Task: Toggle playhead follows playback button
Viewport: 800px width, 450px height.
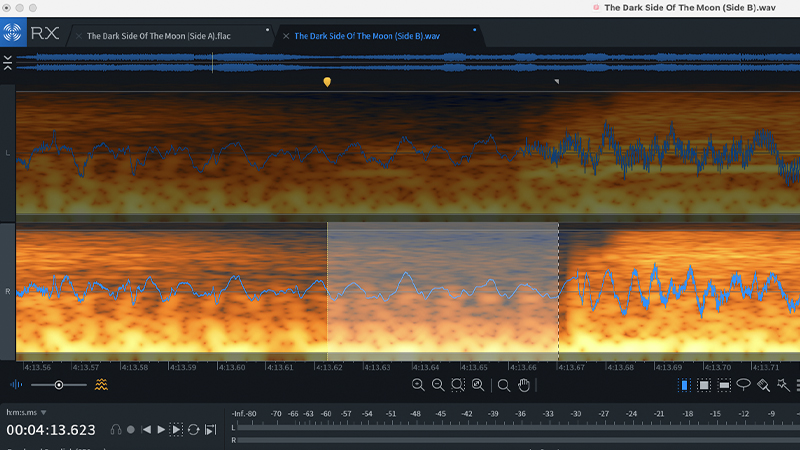Action: pyautogui.click(x=210, y=430)
